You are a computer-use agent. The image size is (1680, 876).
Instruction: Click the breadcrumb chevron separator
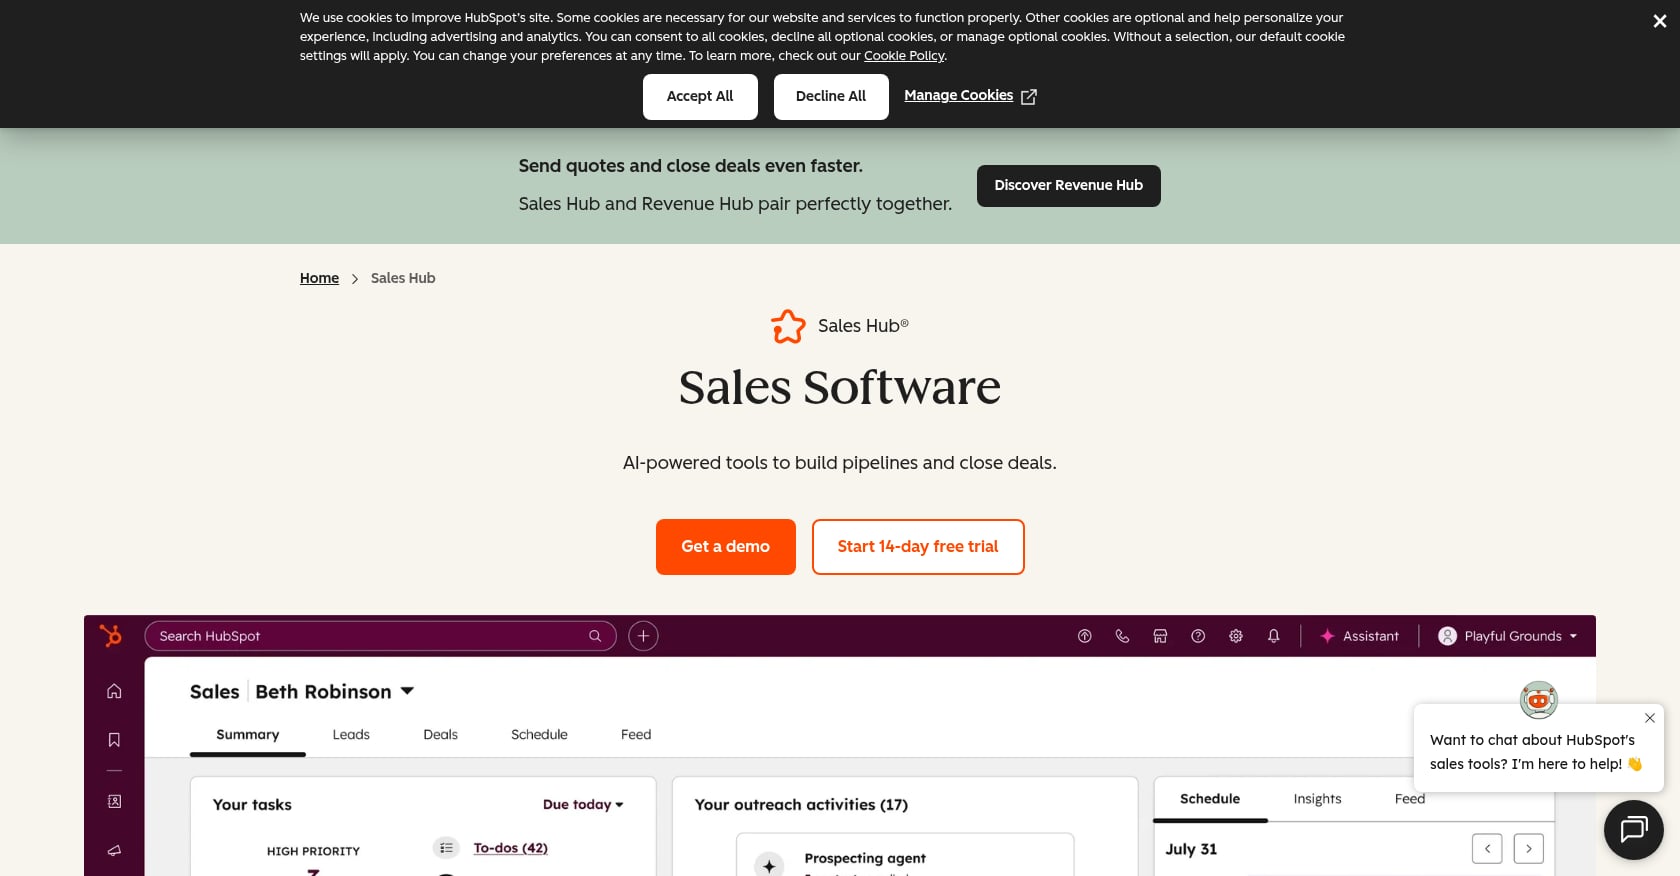click(x=355, y=279)
